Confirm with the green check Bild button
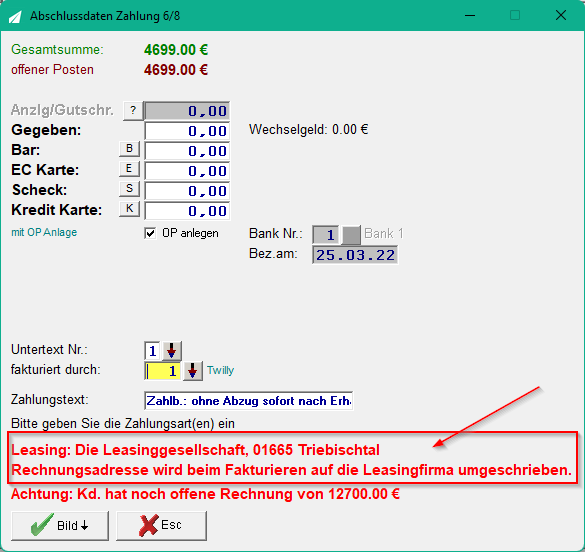Image resolution: width=585 pixels, height=552 pixels. [x=60, y=526]
